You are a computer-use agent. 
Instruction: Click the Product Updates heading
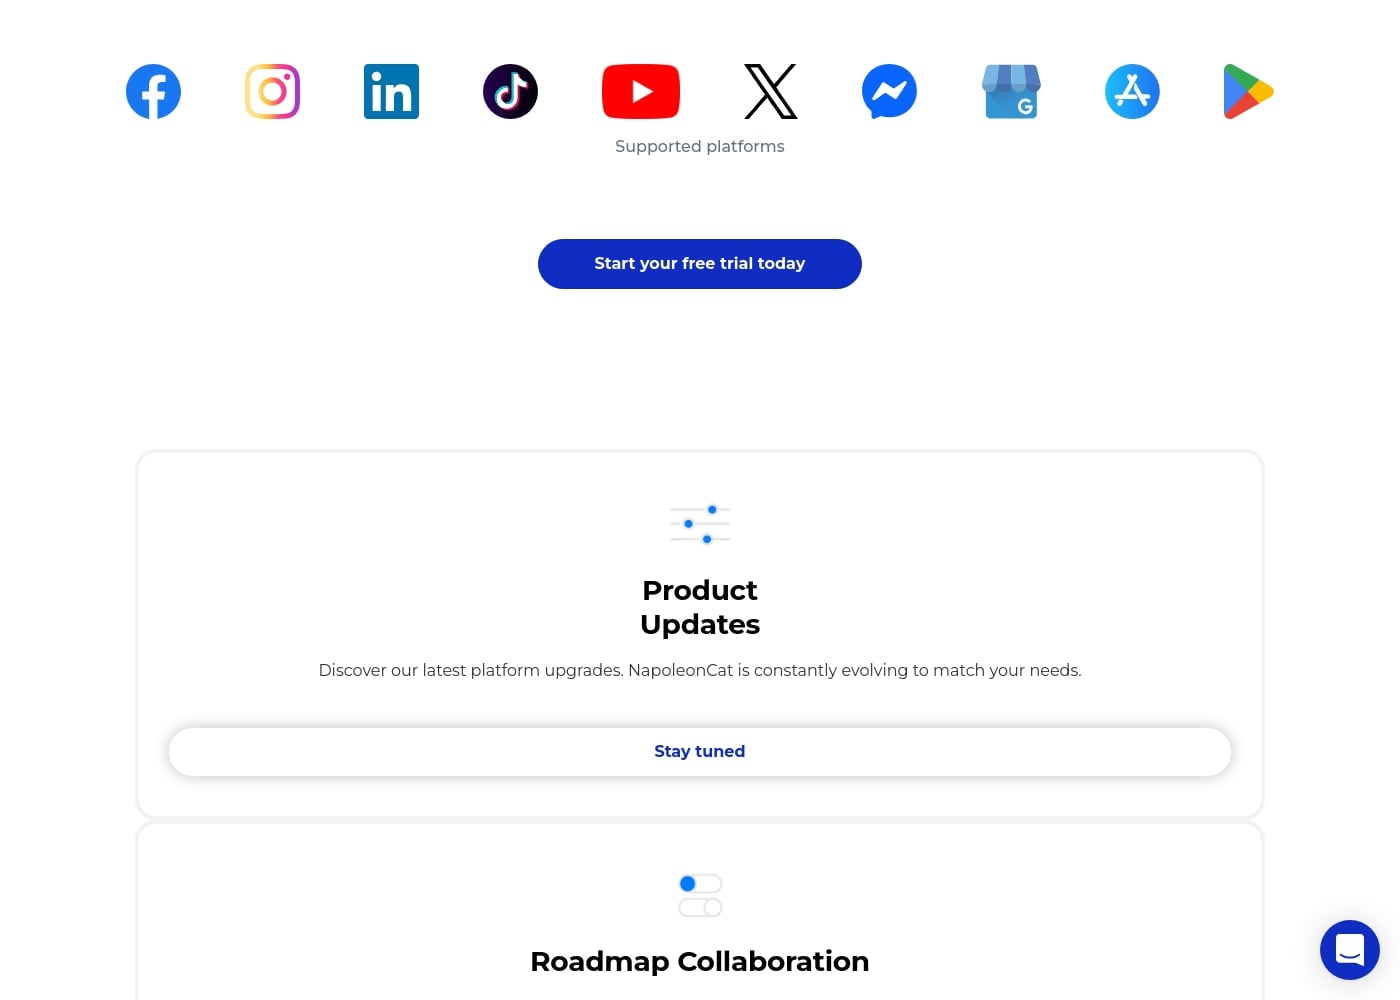click(x=700, y=607)
